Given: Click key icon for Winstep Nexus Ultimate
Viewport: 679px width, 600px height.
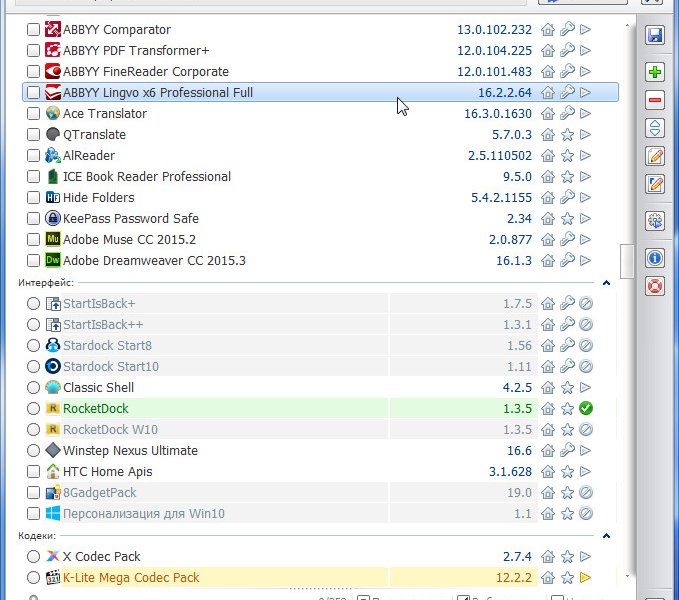Looking at the screenshot, I should (x=567, y=451).
